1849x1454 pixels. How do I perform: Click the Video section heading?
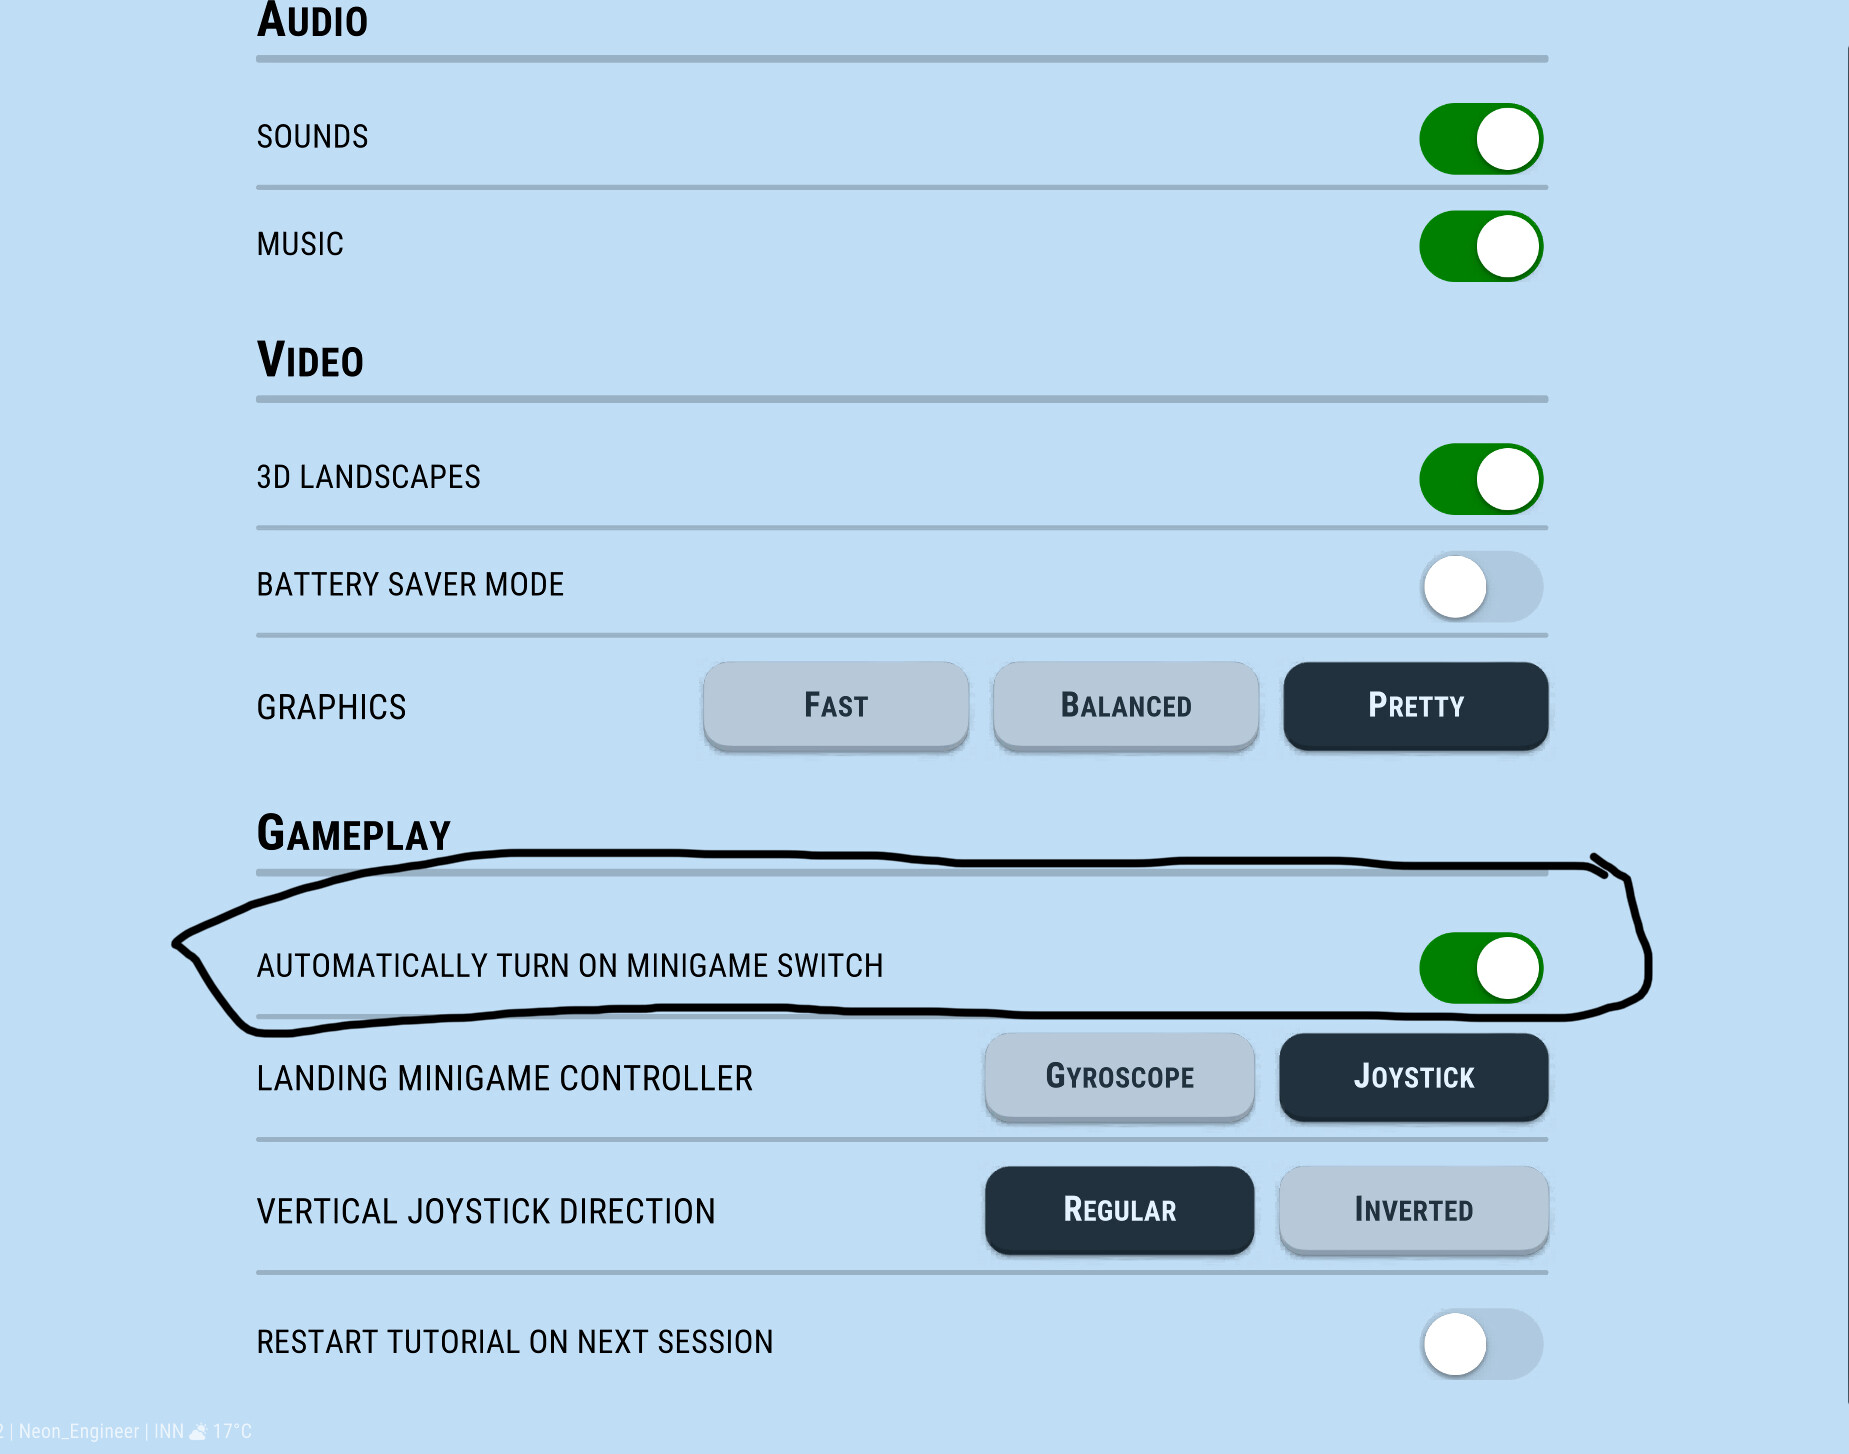pos(310,360)
